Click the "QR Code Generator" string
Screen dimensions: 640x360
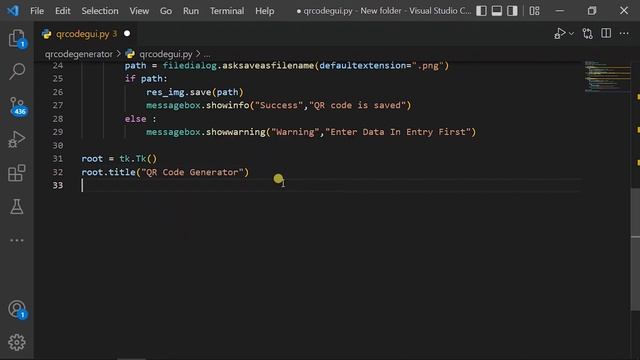[192, 172]
